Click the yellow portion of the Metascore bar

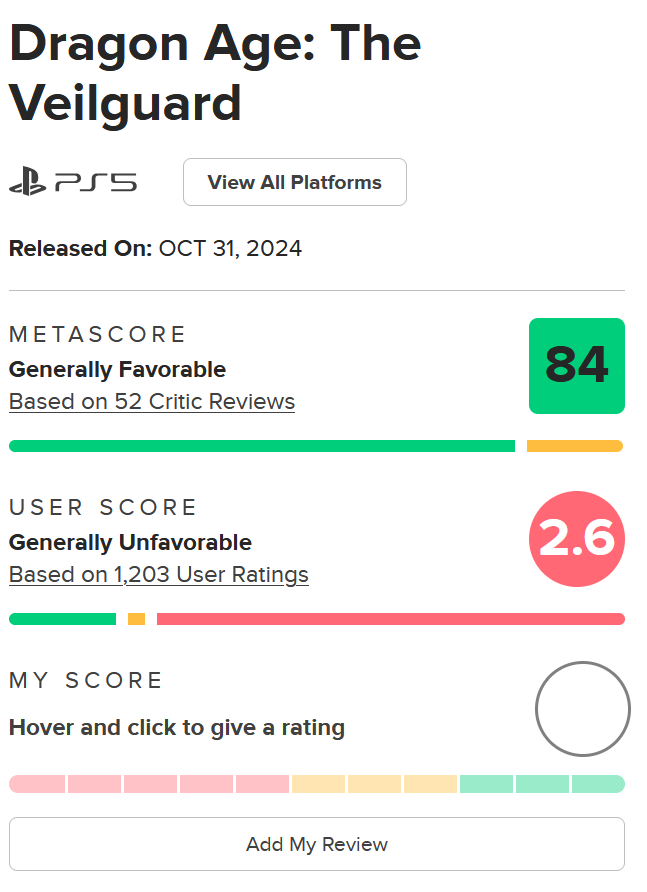click(x=574, y=446)
